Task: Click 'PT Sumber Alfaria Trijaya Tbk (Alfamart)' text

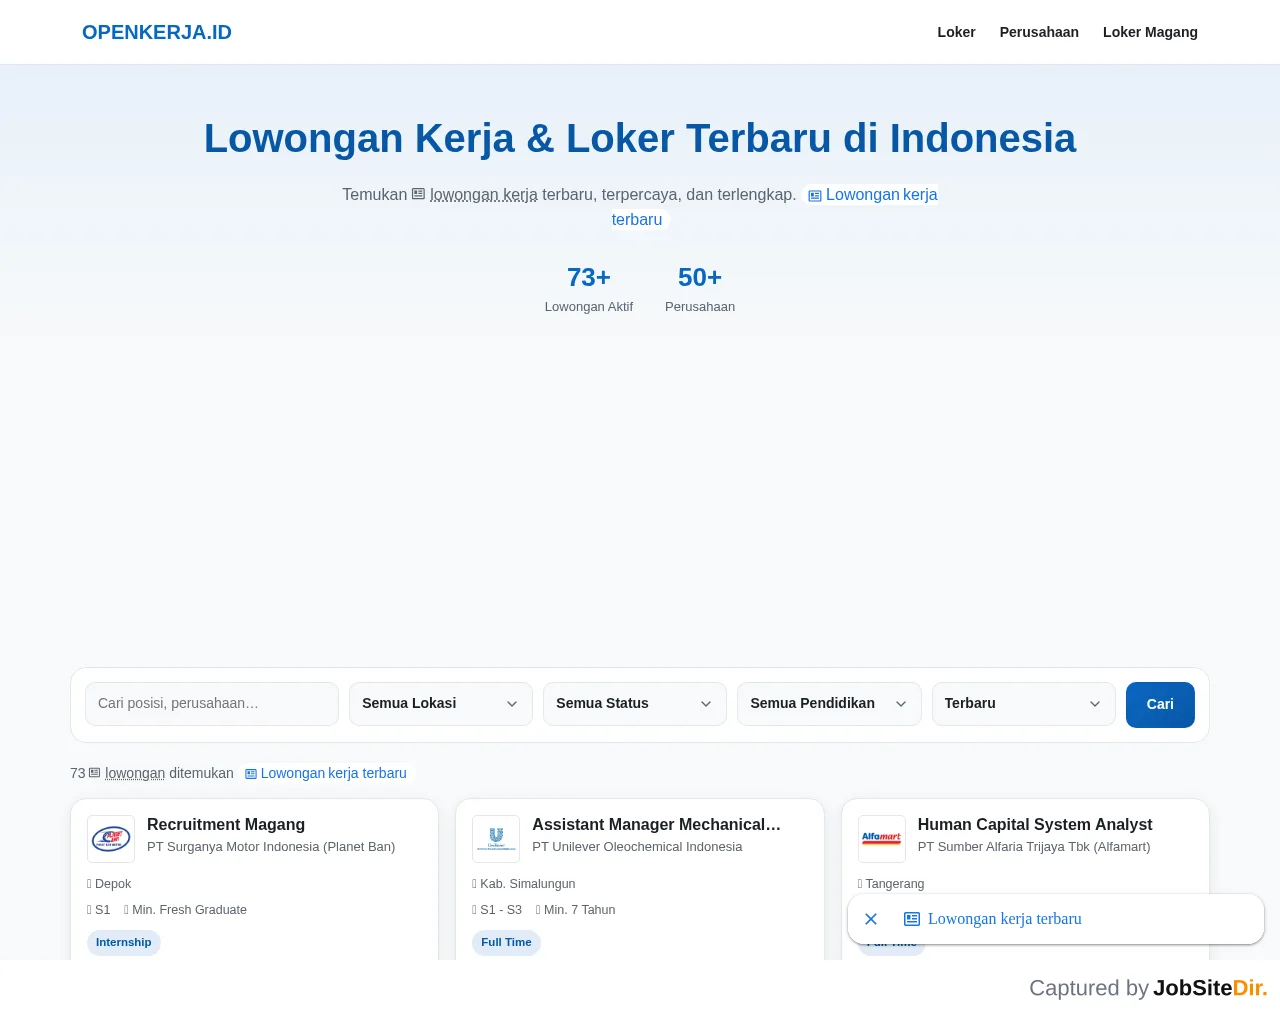Action: click(x=1034, y=847)
